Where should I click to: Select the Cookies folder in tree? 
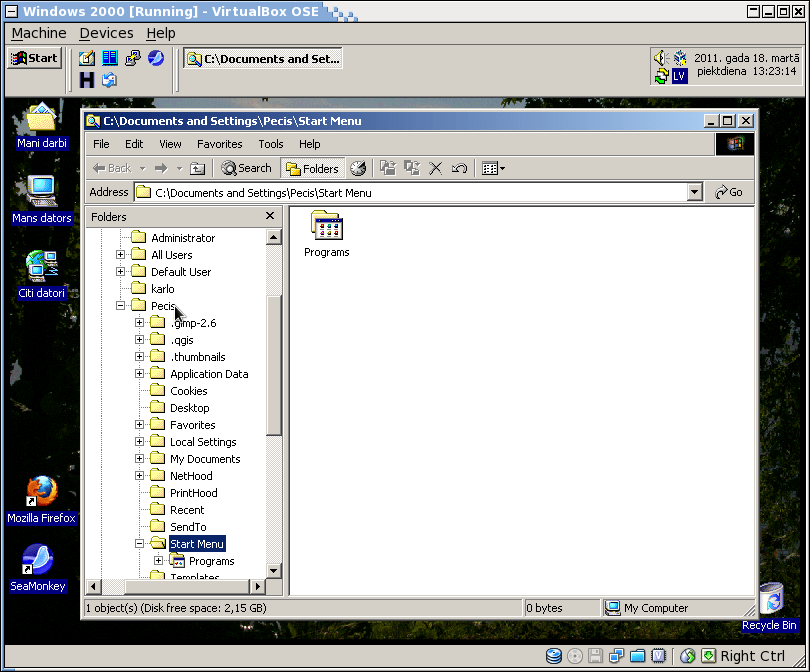point(189,391)
